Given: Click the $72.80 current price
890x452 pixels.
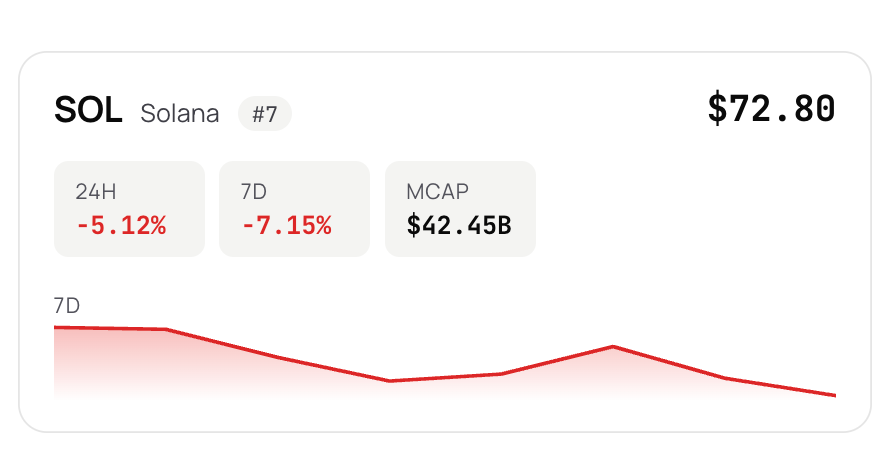Looking at the screenshot, I should pyautogui.click(x=771, y=108).
